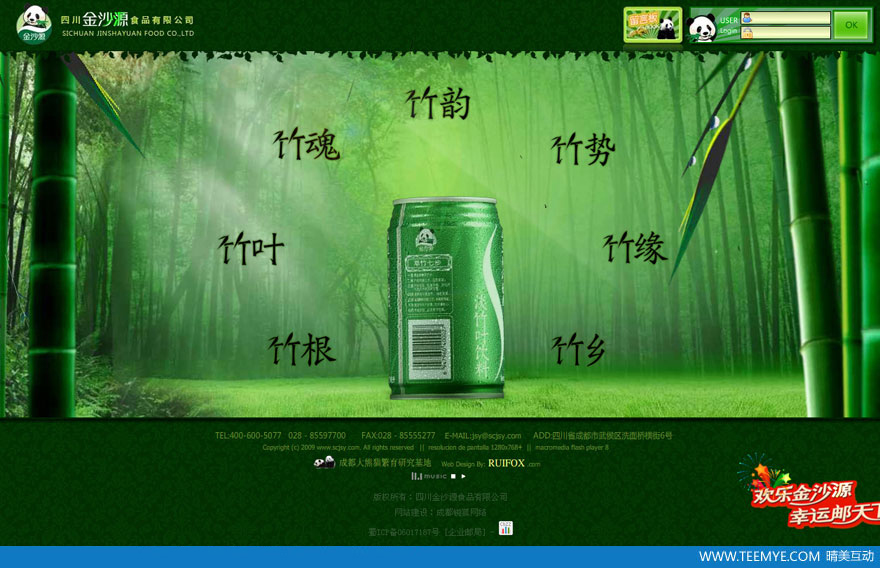The width and height of the screenshot is (880, 568).
Task: Click the E-MAIL jsy@scjsy.com address
Action: [x=483, y=436]
